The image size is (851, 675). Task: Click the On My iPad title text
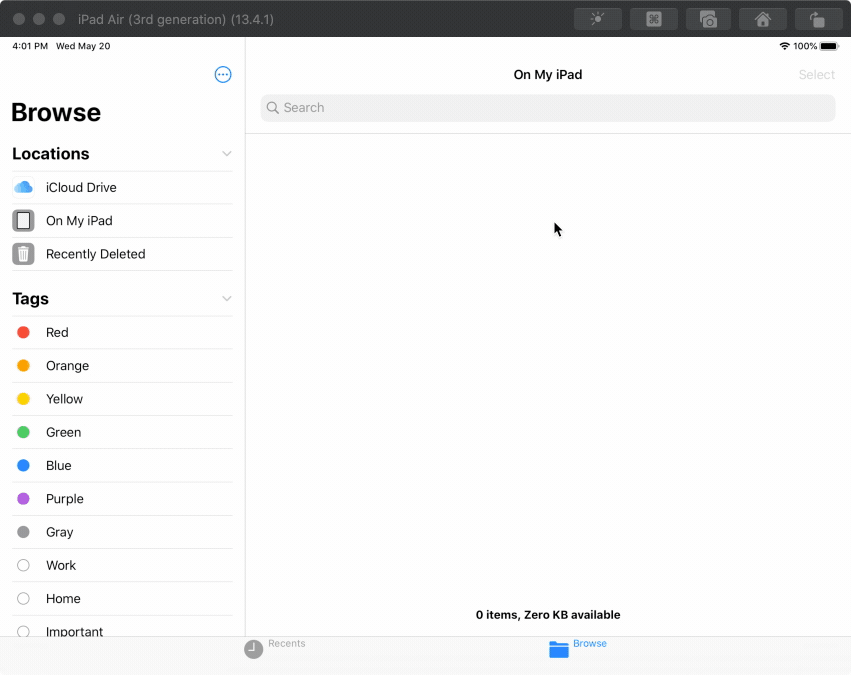(x=548, y=75)
